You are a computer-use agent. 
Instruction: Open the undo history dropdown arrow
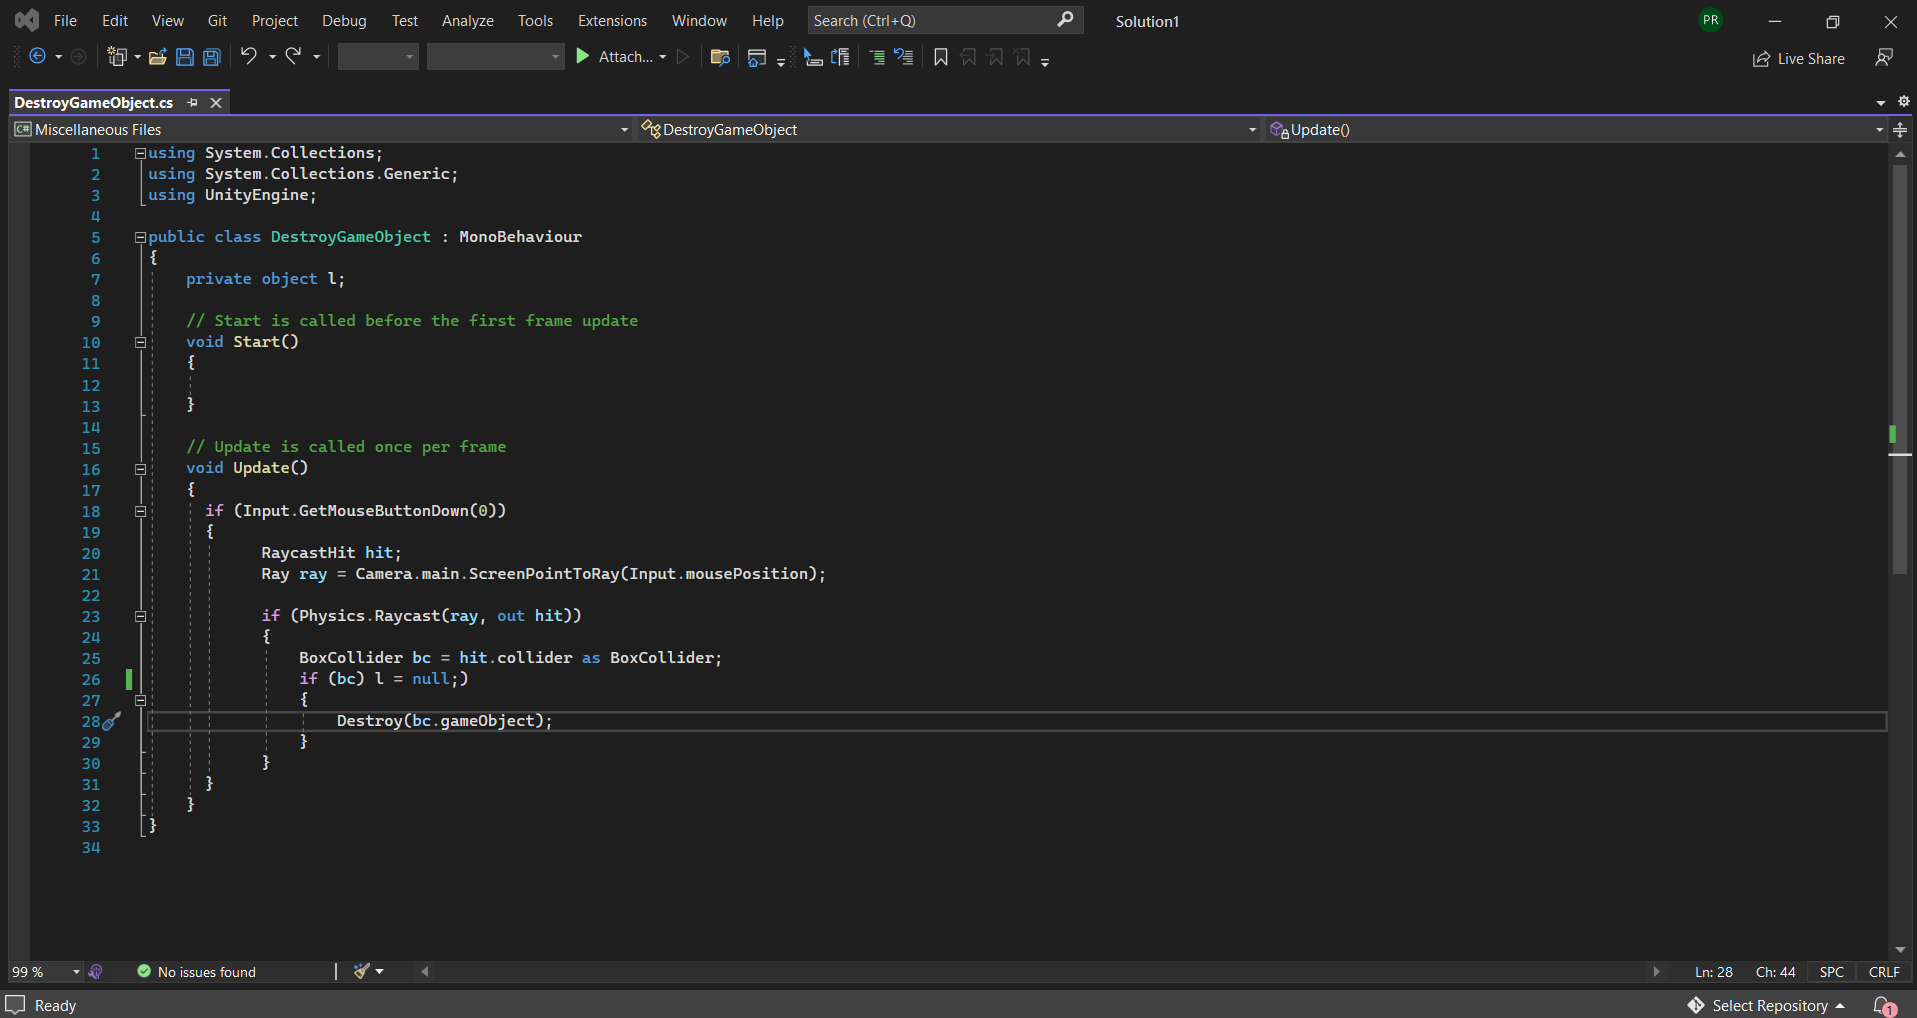(272, 57)
